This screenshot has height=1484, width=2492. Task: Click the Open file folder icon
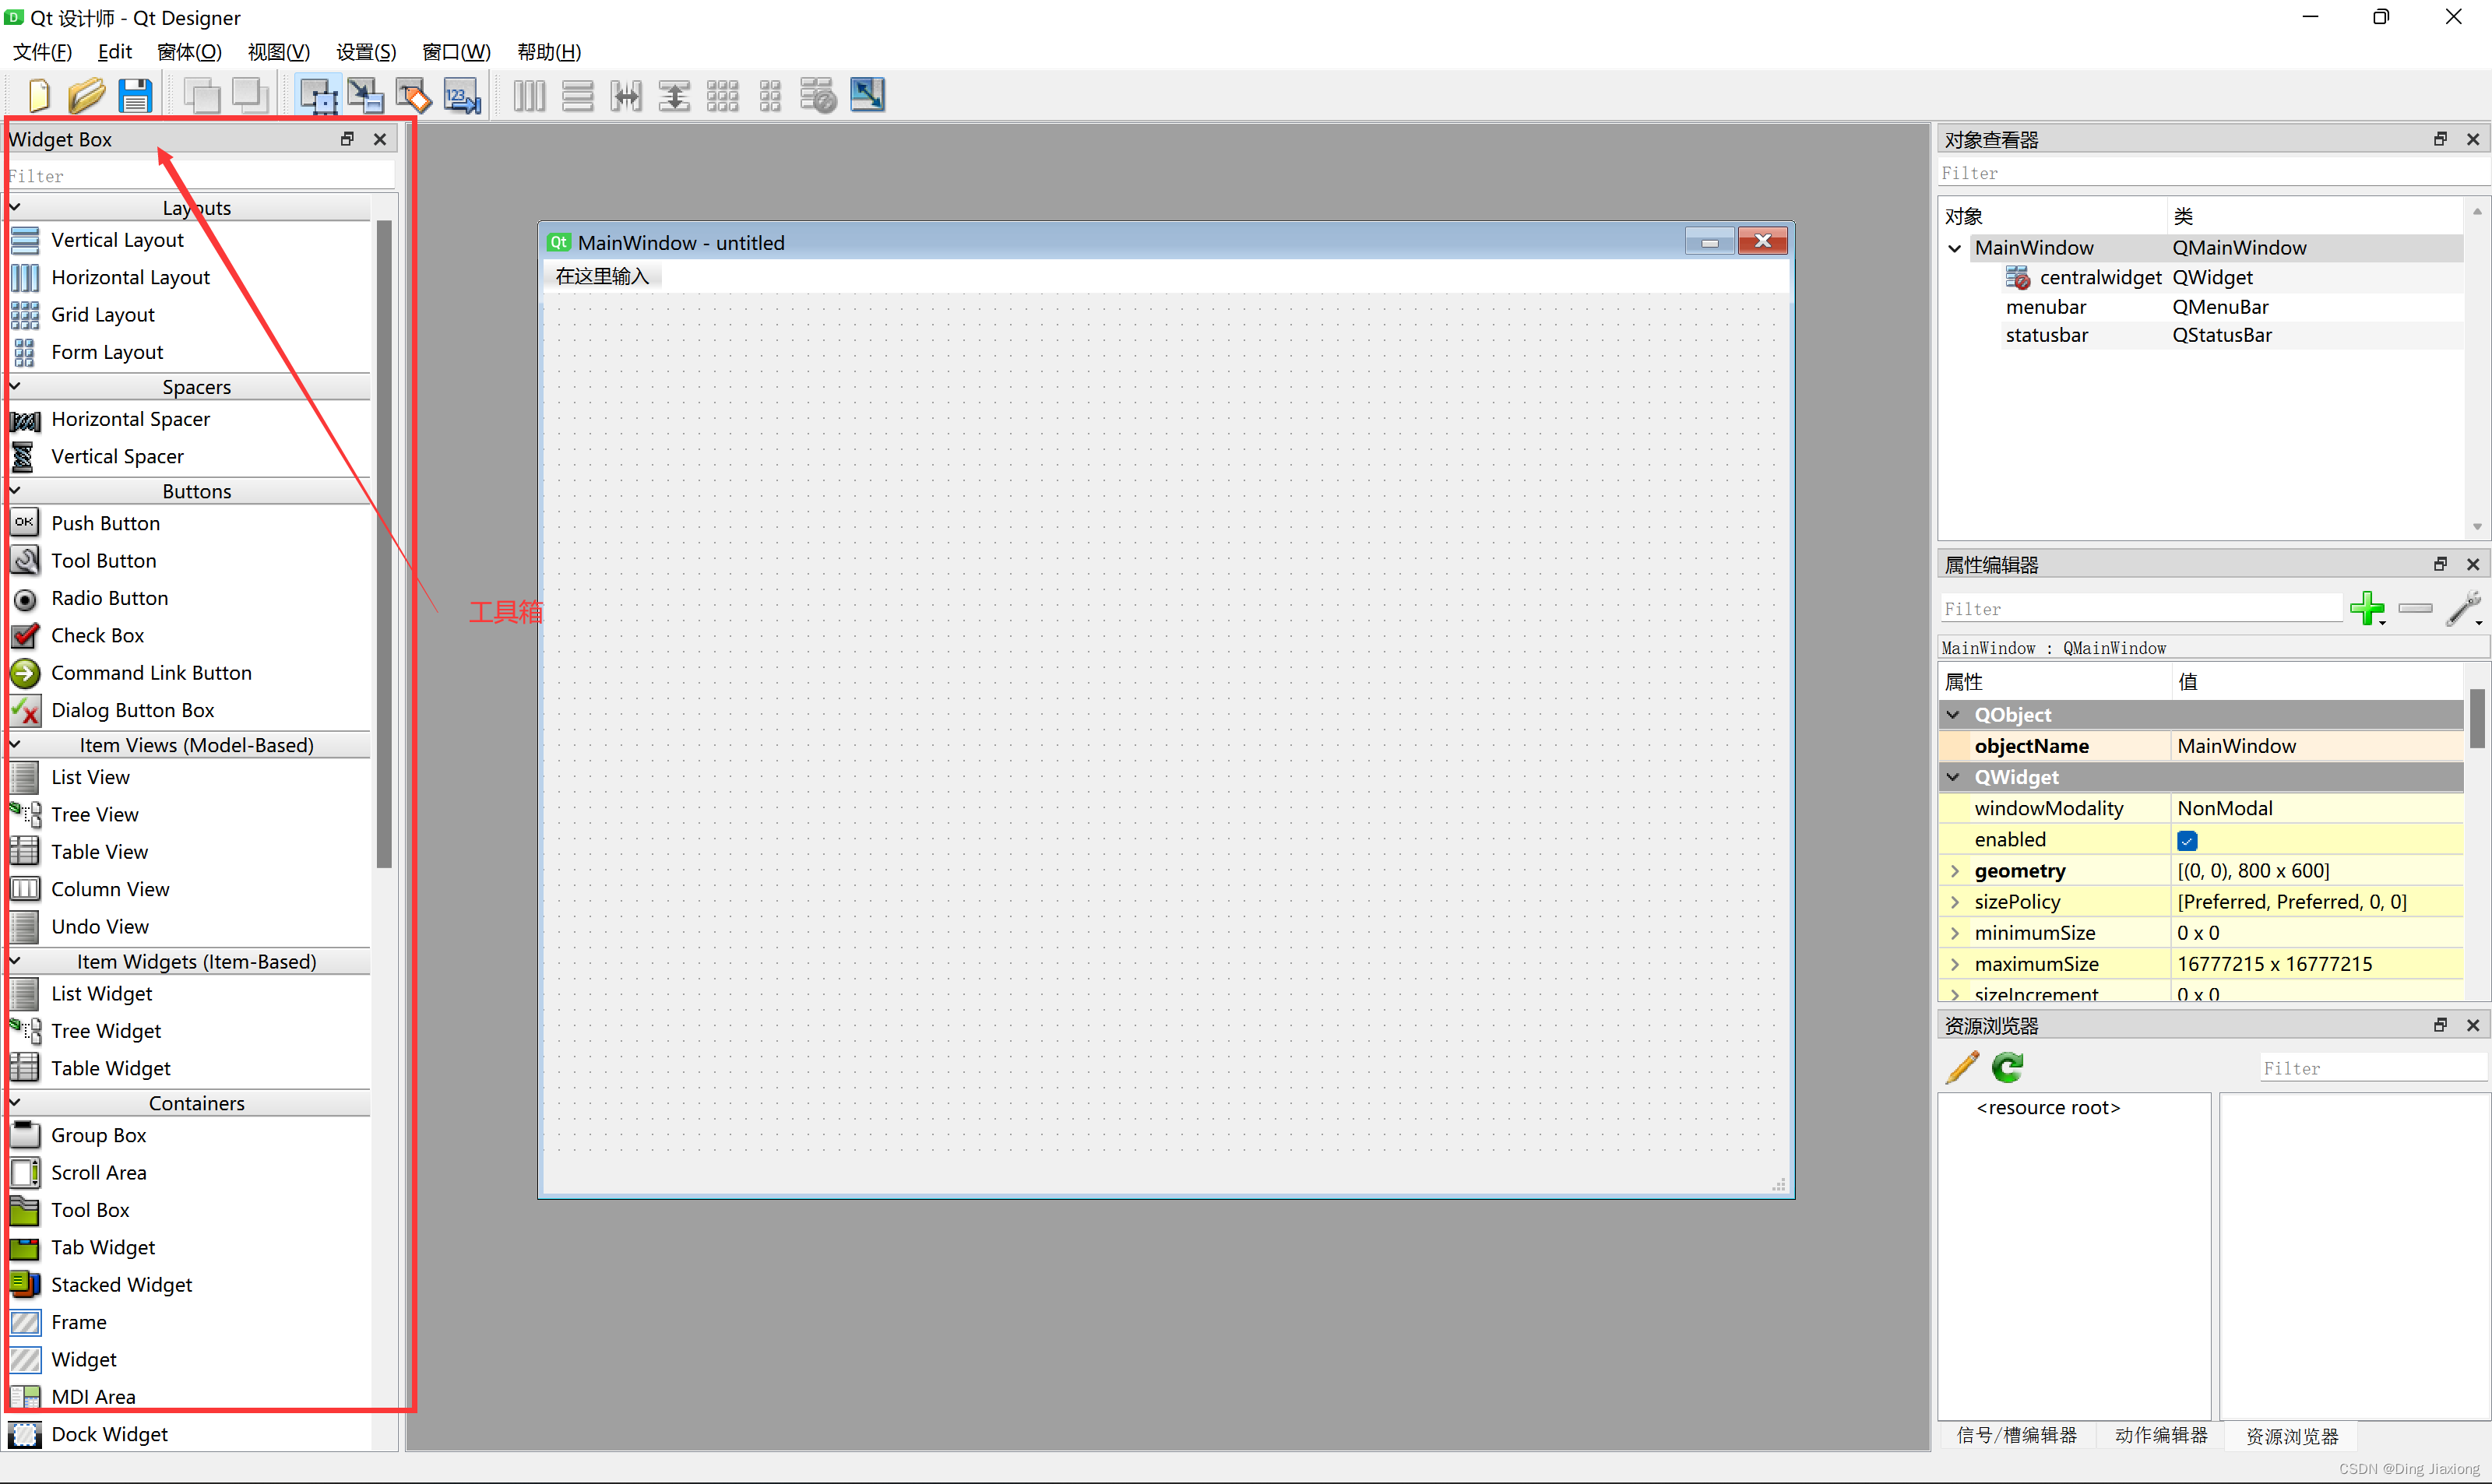click(86, 96)
